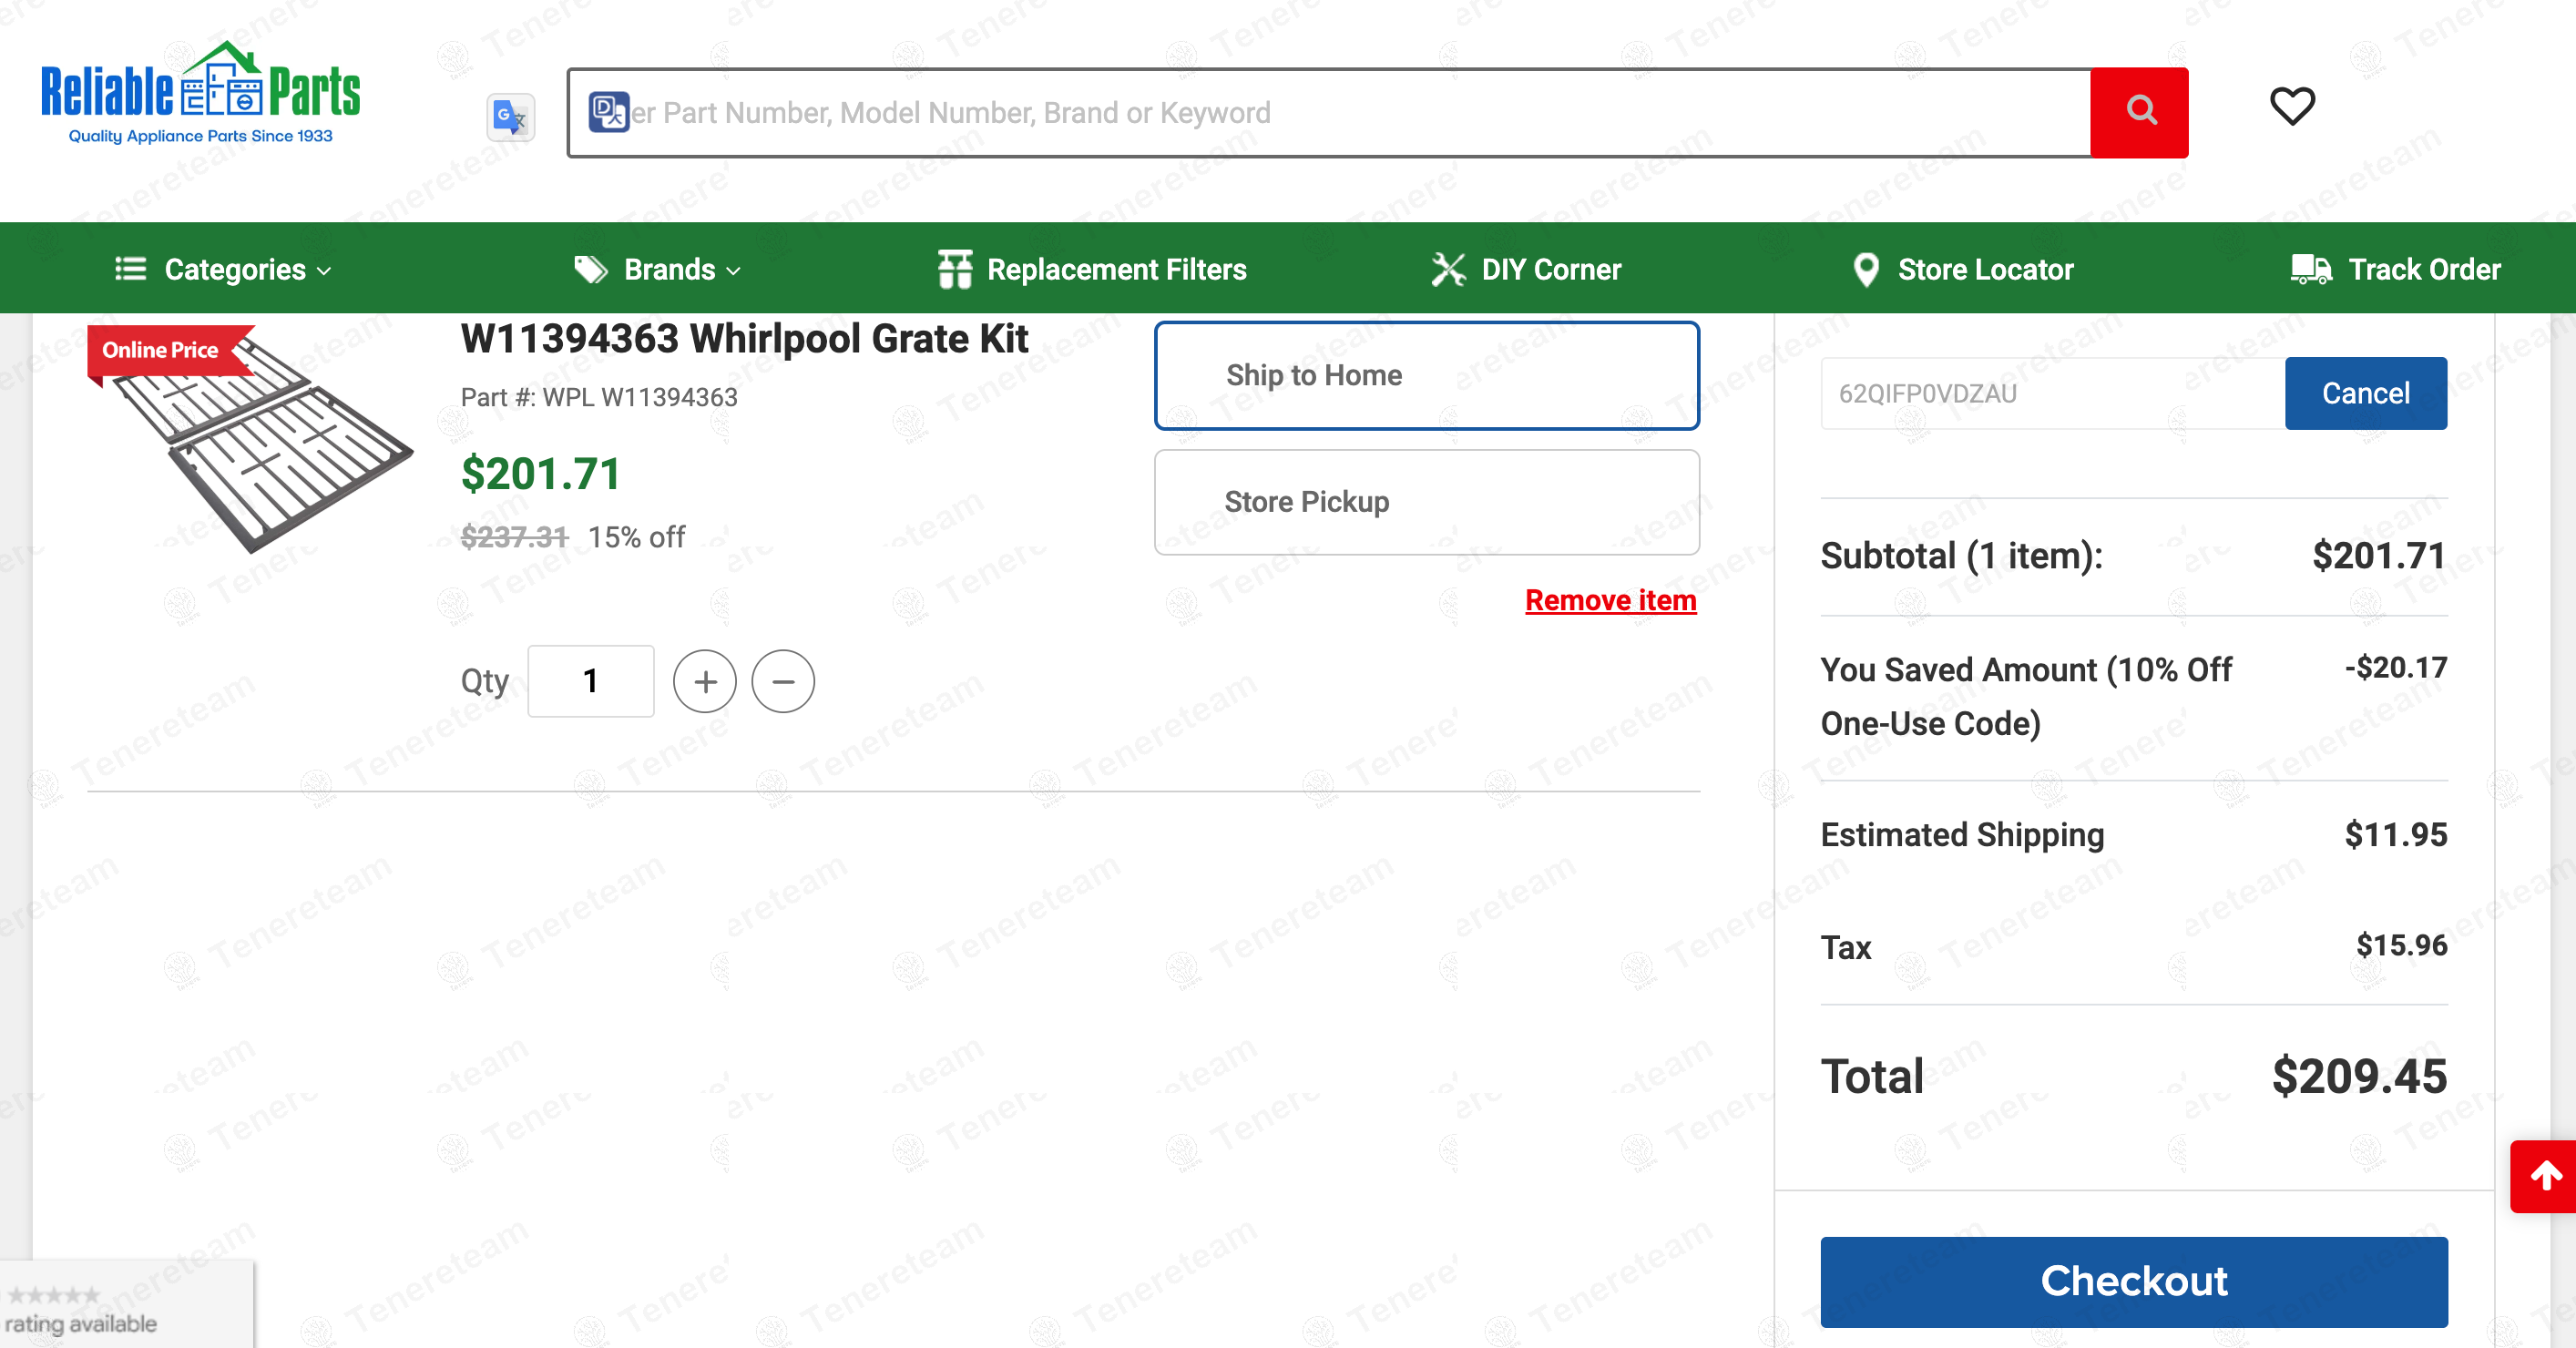Open DIY Corner menu item
Screen dimensions: 2576x1348
pyautogui.click(x=1526, y=269)
